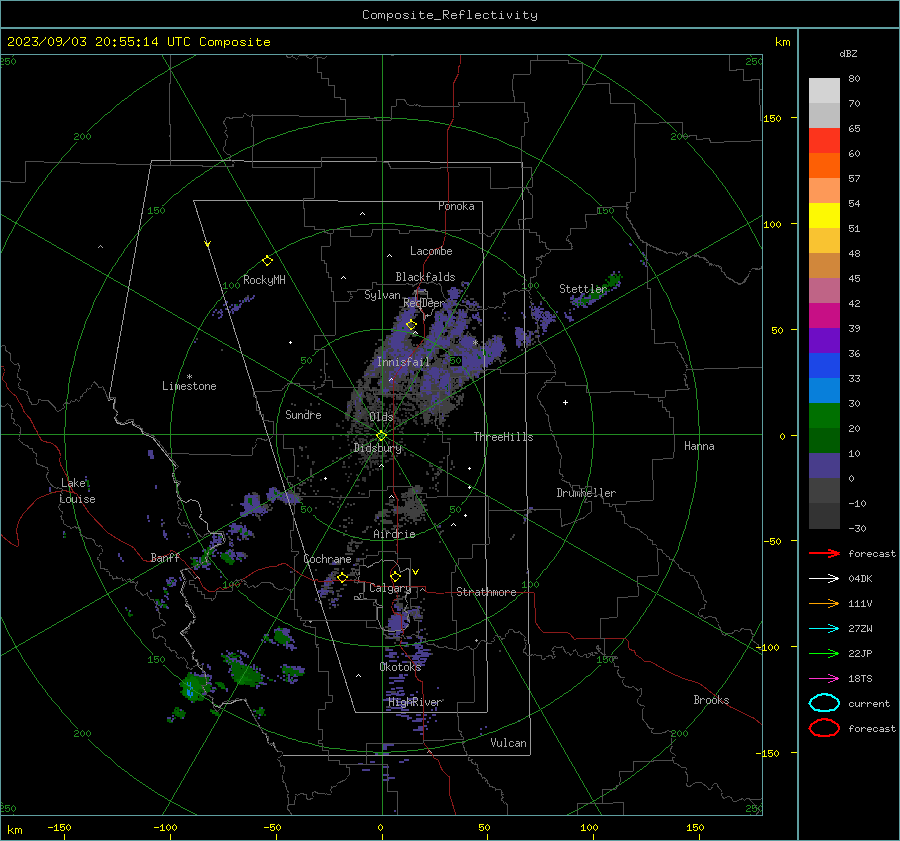The image size is (900, 841).
Task: Click the cyan 27ZW arrow icon
Action: [x=824, y=629]
